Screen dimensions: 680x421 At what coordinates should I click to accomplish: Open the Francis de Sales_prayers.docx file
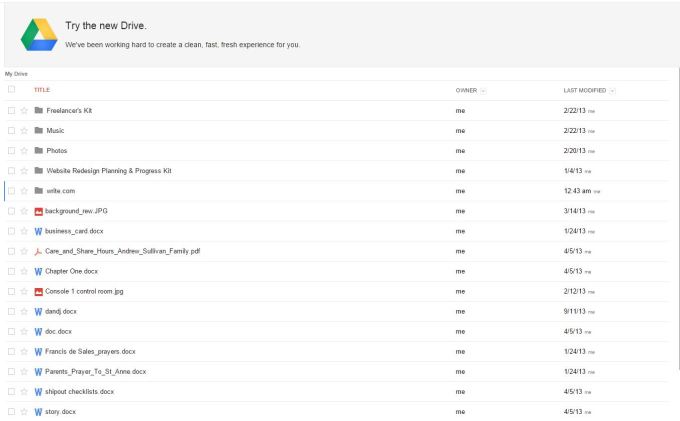90,352
